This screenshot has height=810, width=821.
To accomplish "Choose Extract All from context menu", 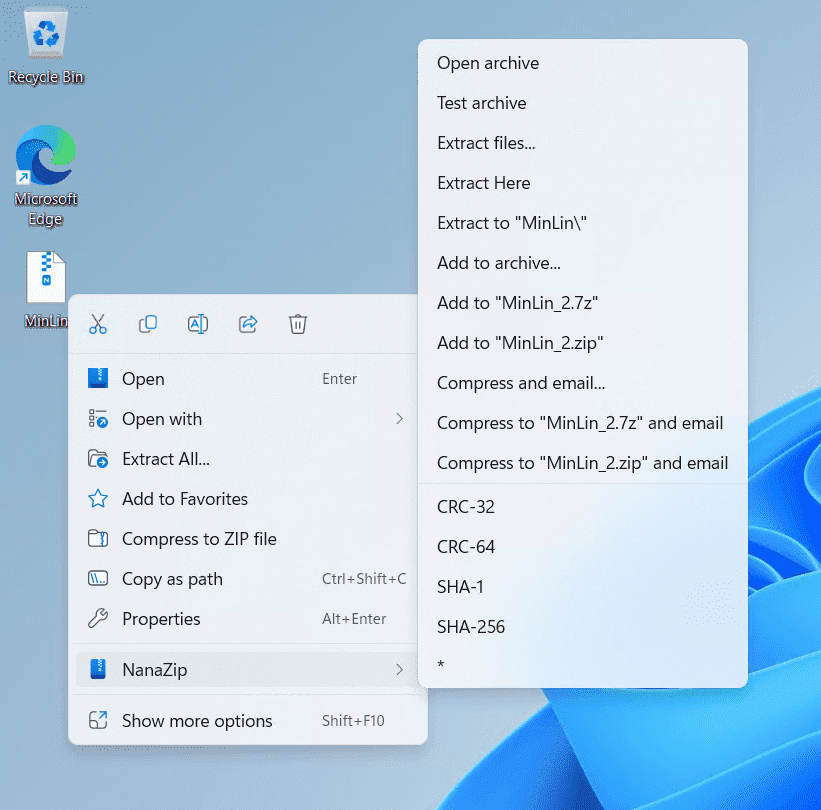I will (165, 459).
